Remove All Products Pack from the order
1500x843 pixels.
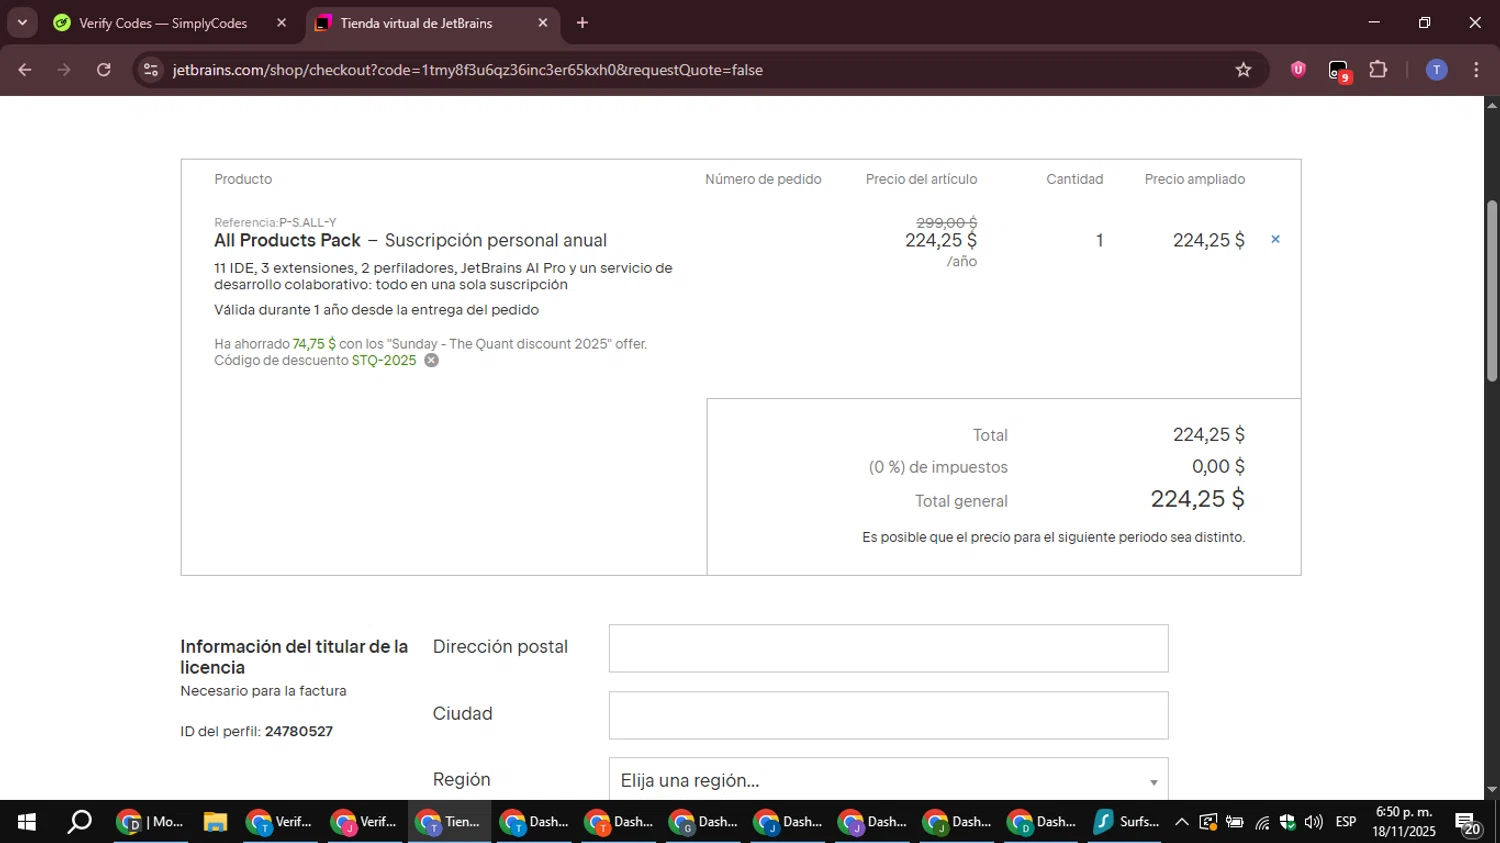[1275, 239]
